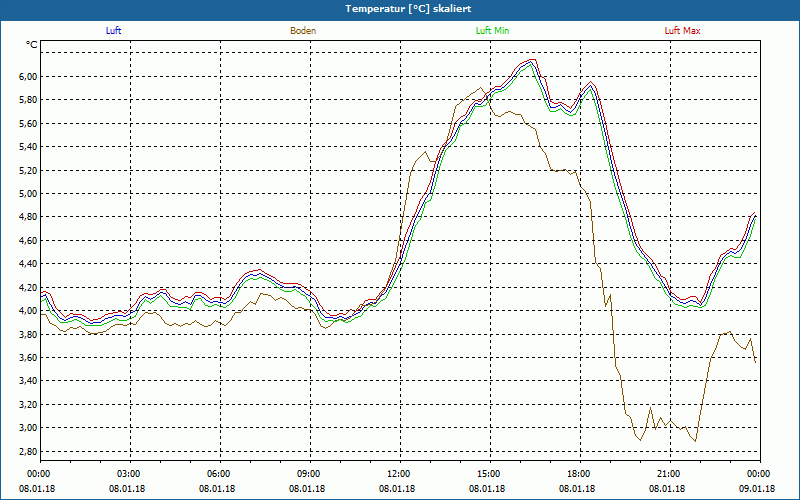Screen dimensions: 800x500
Task: Click the 5,60 y-axis value
Action: [x=29, y=123]
